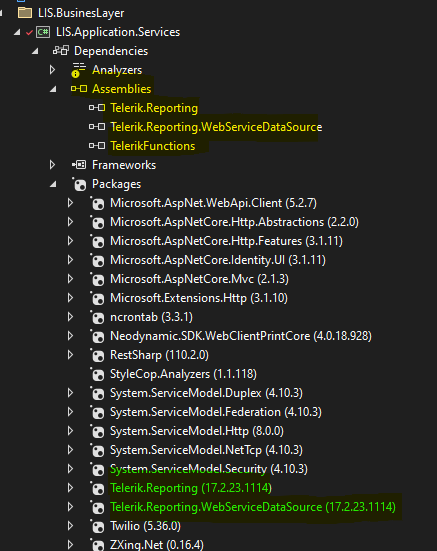The image size is (437, 551).
Task: Click the package icon for Microsoft.AspNetCore.Http.Abstractions
Action: point(97,222)
